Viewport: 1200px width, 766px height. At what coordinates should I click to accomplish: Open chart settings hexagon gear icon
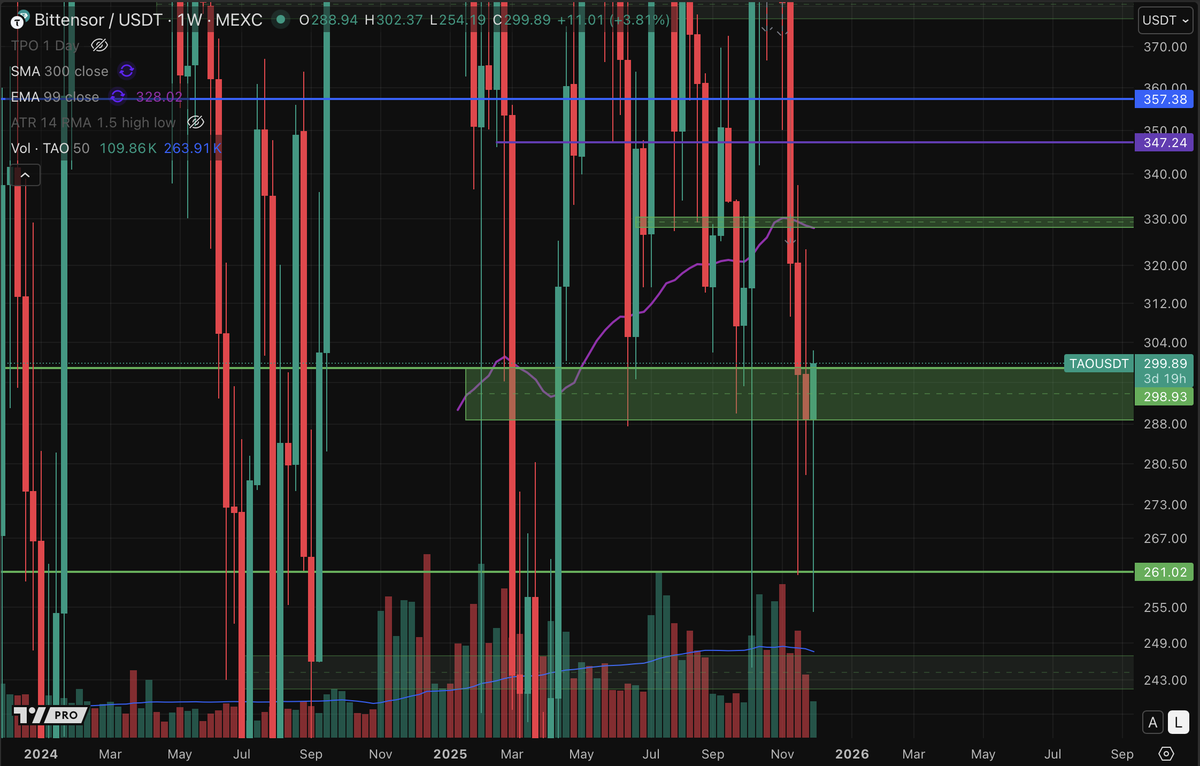1166,754
